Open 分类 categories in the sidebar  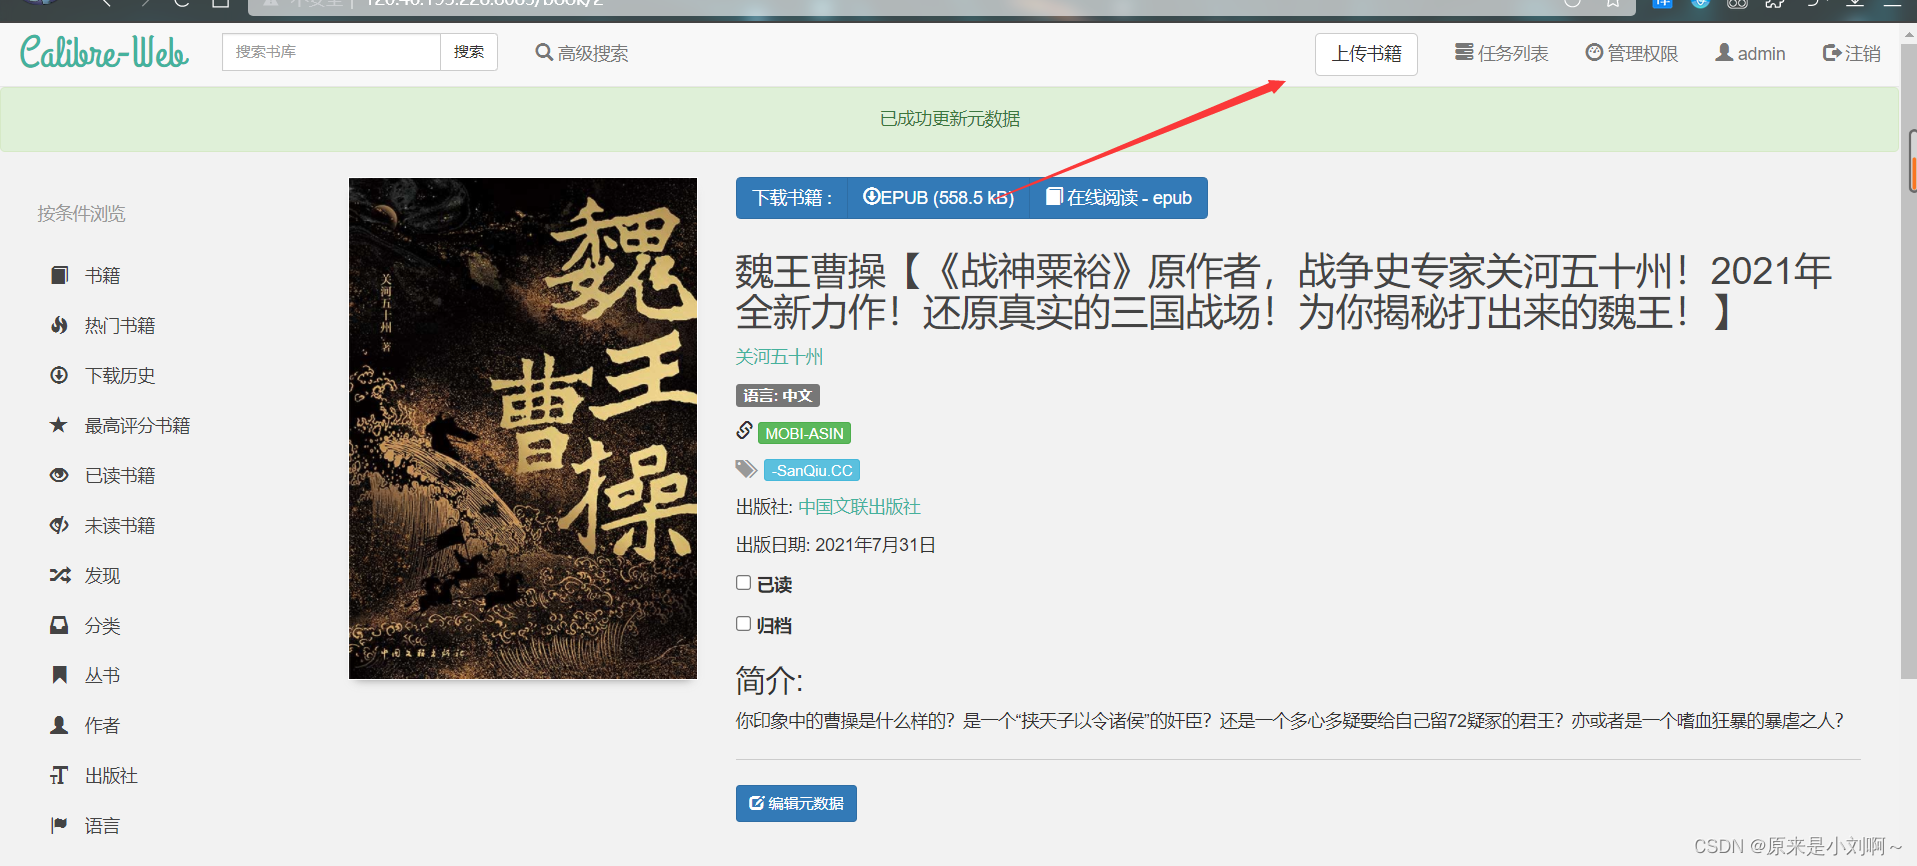click(102, 625)
